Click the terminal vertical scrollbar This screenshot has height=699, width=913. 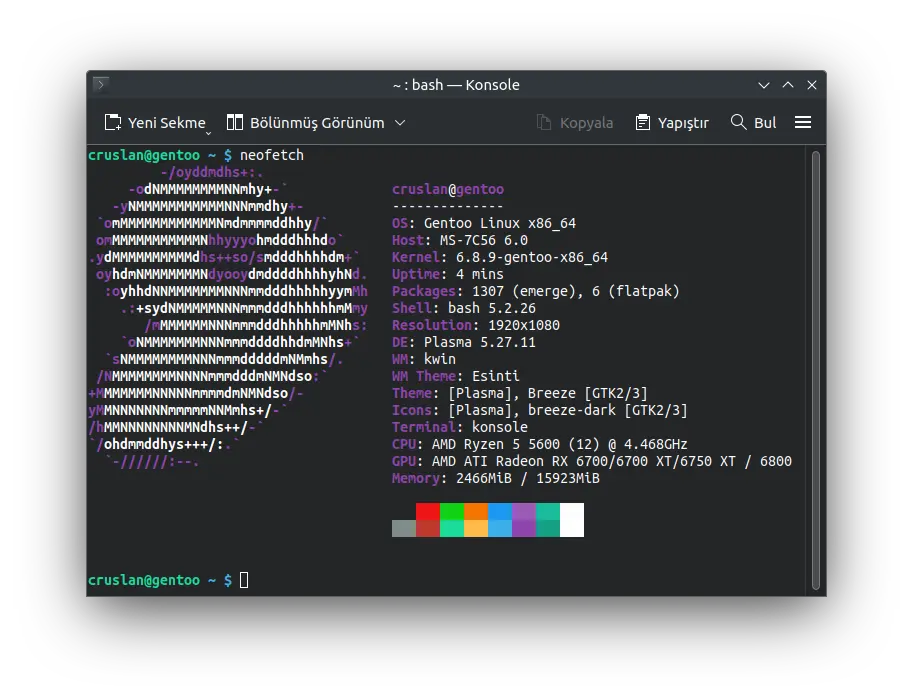tap(816, 370)
